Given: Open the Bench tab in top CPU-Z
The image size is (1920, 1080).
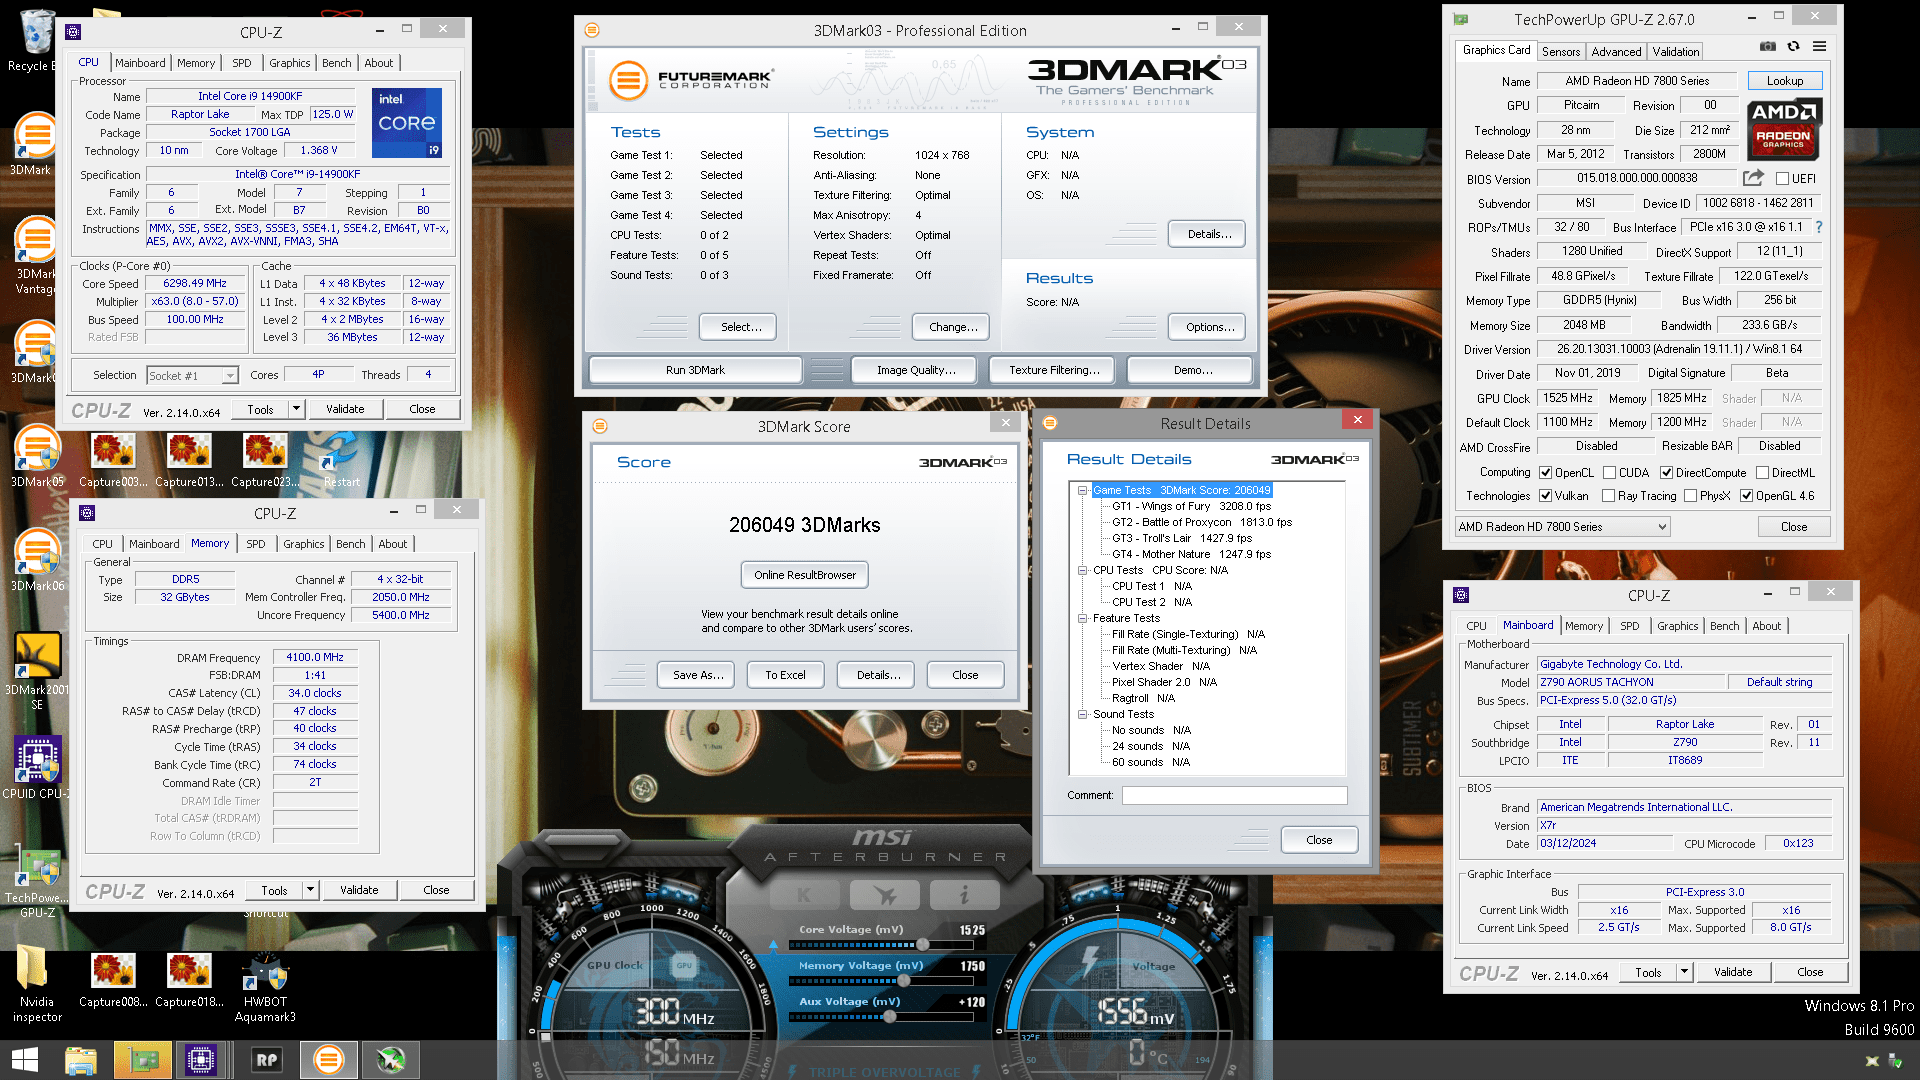Looking at the screenshot, I should 336,63.
